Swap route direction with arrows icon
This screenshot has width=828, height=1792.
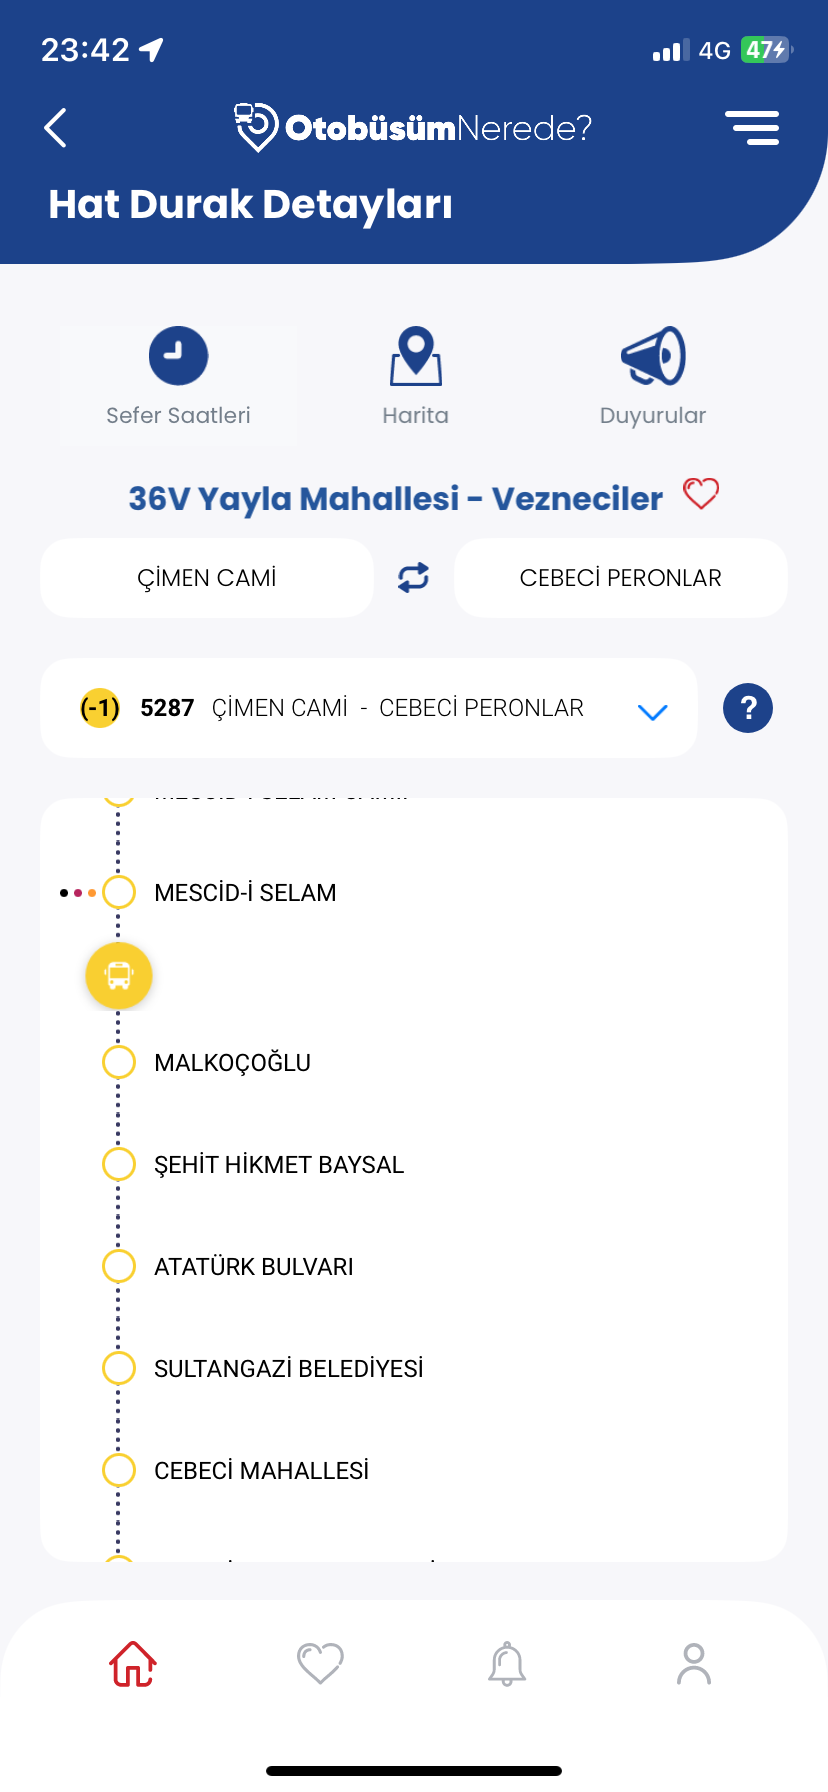click(x=413, y=578)
